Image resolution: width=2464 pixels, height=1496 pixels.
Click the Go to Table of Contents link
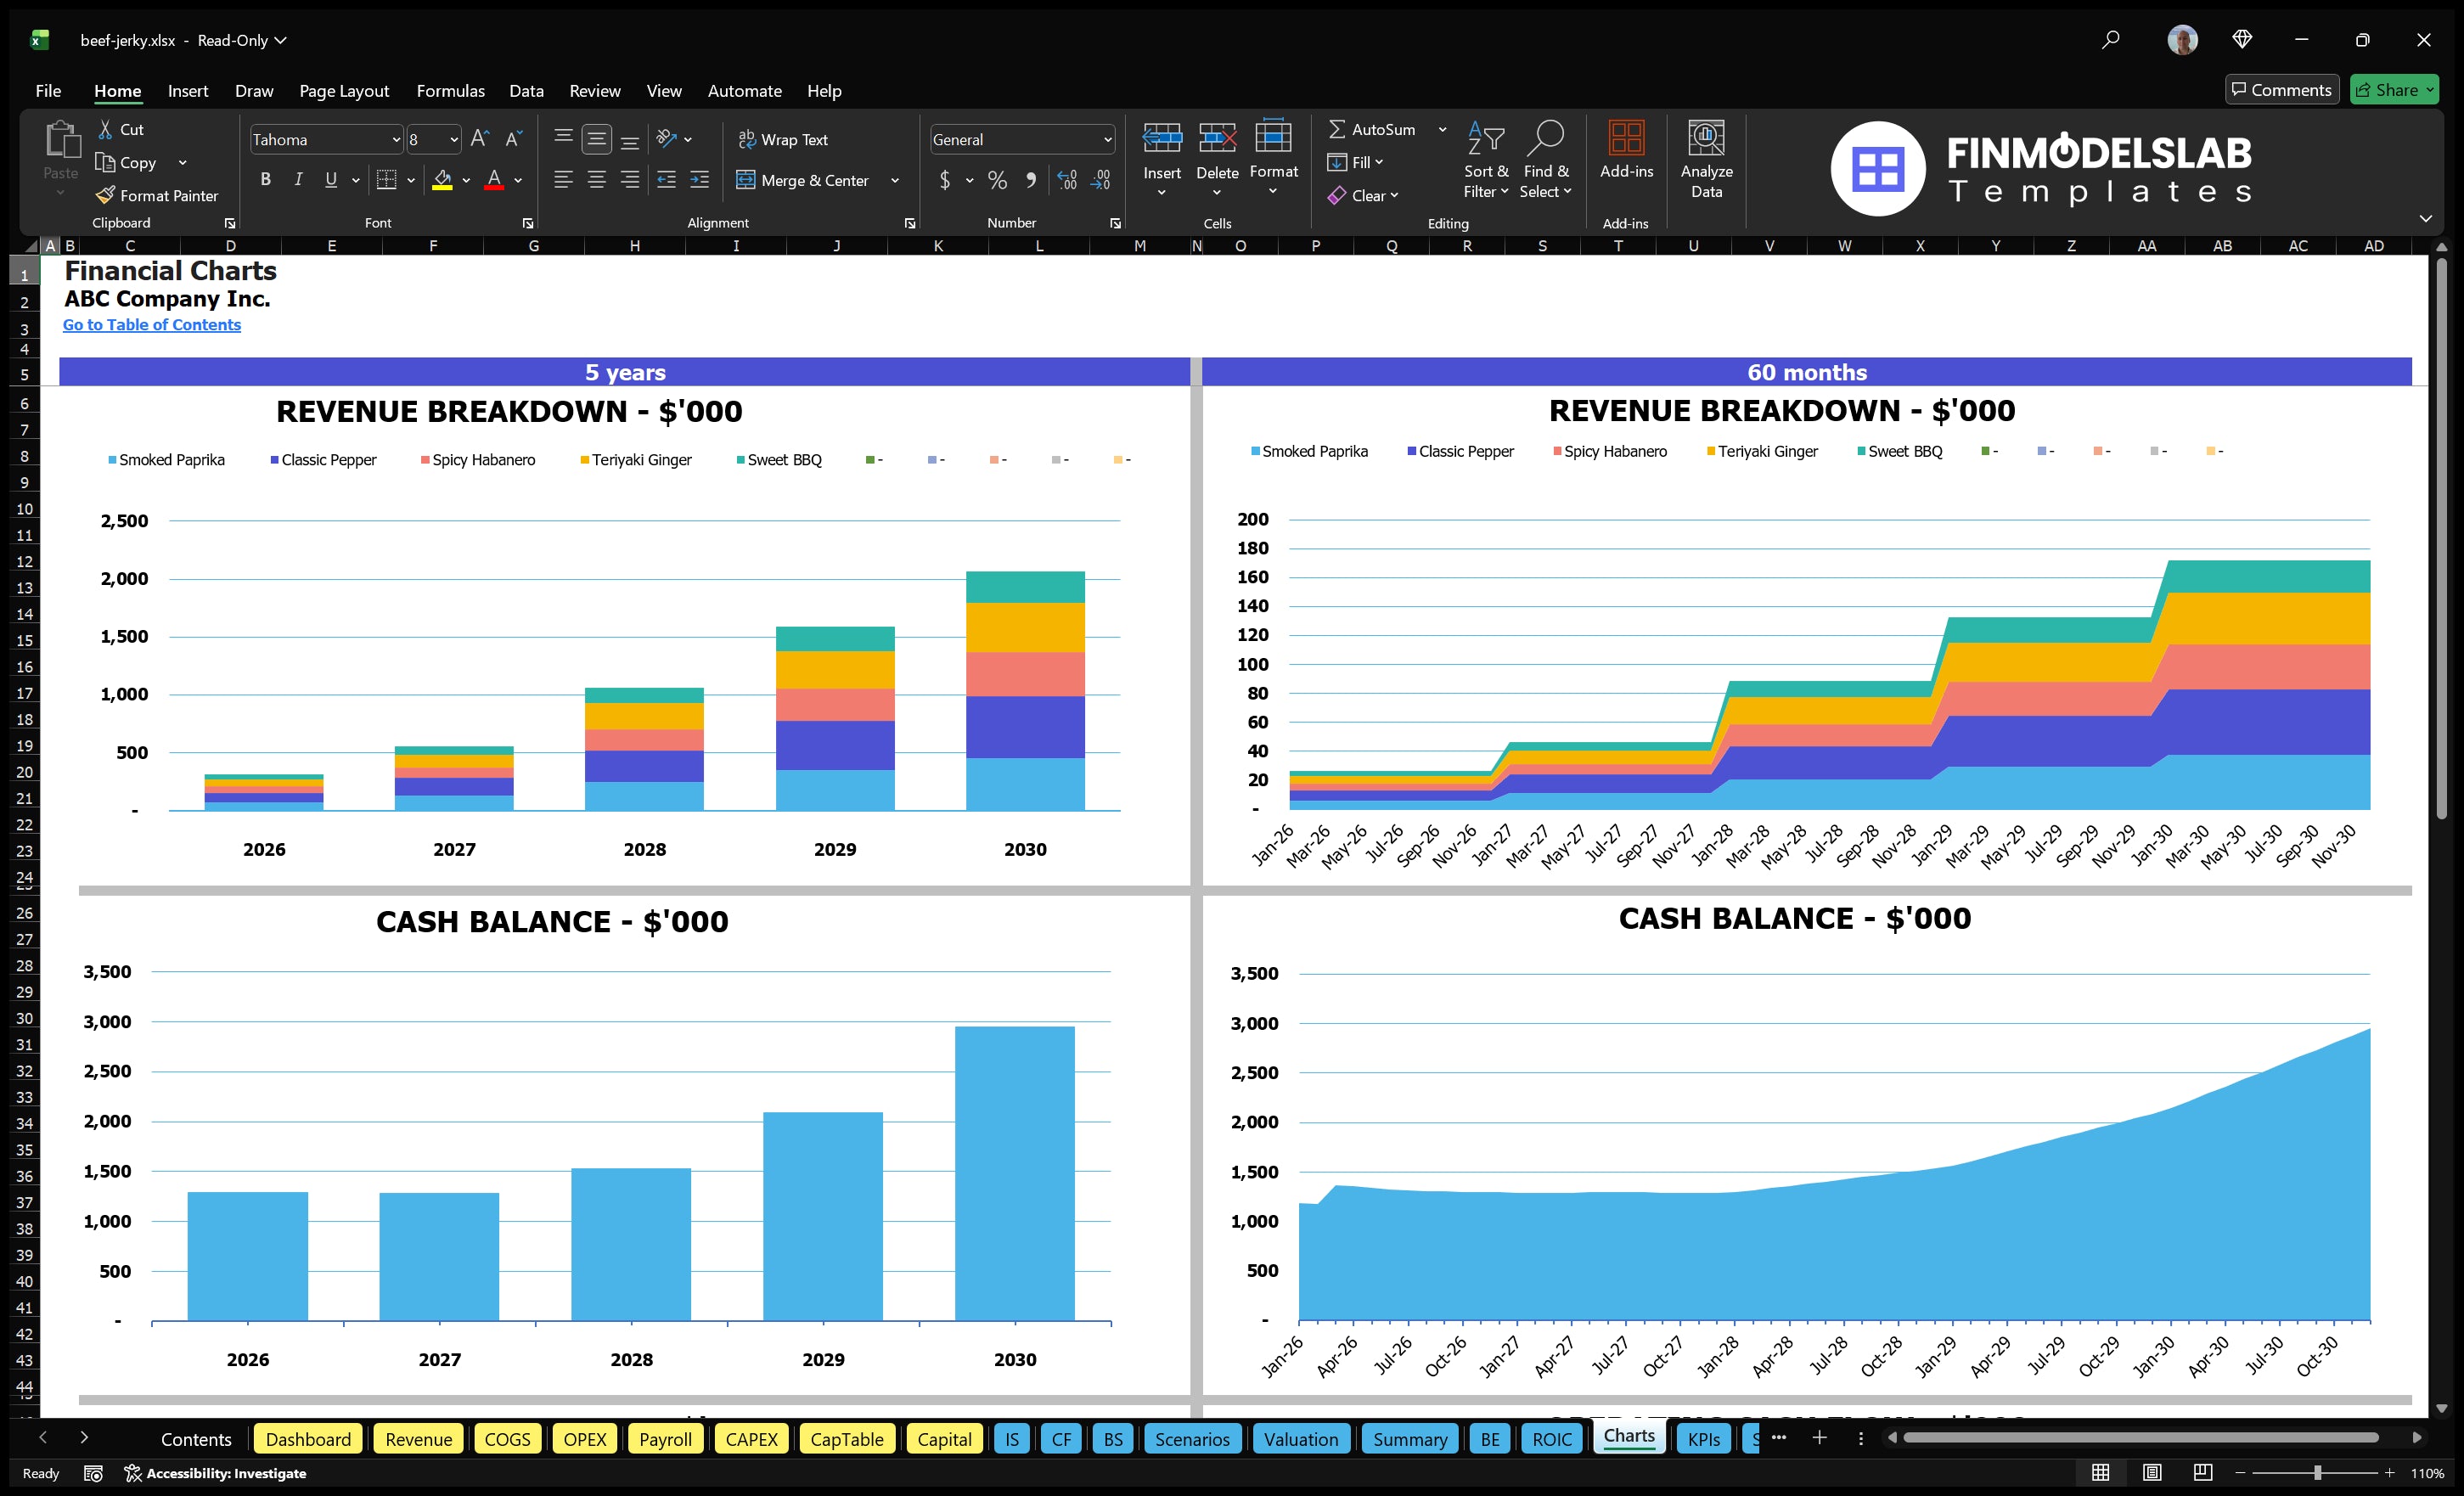152,325
